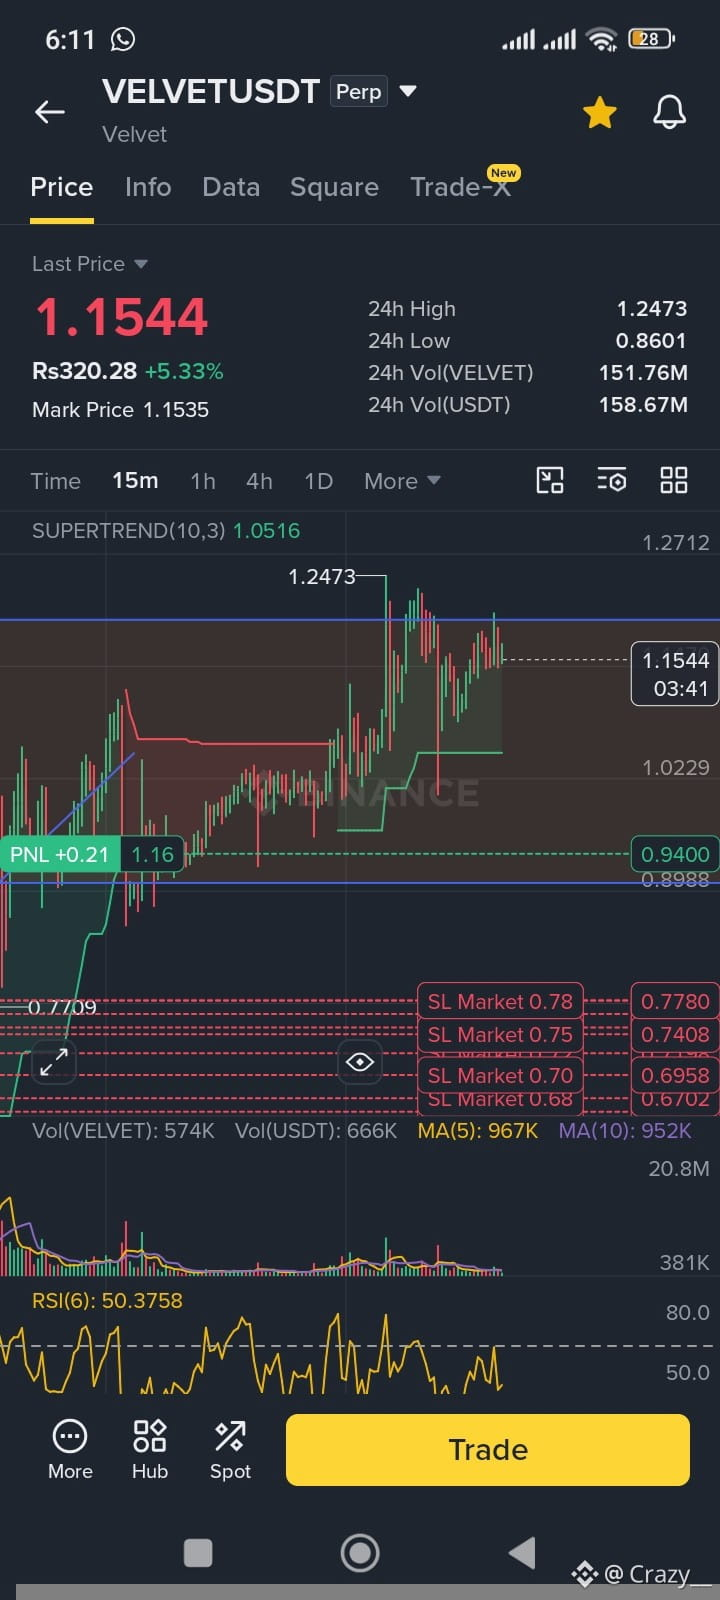Switch to the Spot market icon
The image size is (720, 1600).
[230, 1449]
